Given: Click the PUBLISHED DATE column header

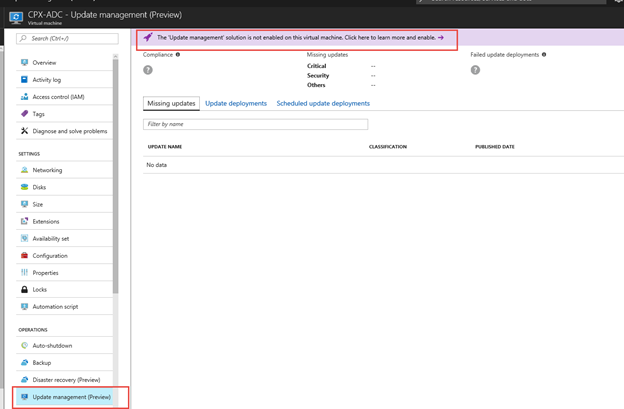Looking at the screenshot, I should 495,147.
